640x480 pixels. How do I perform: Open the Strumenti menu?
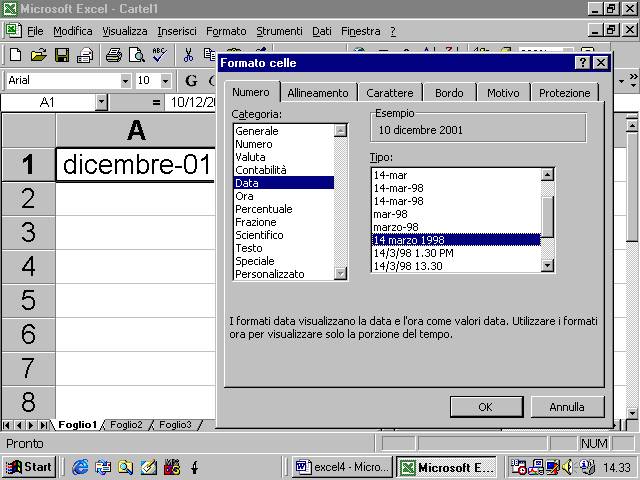[x=279, y=31]
